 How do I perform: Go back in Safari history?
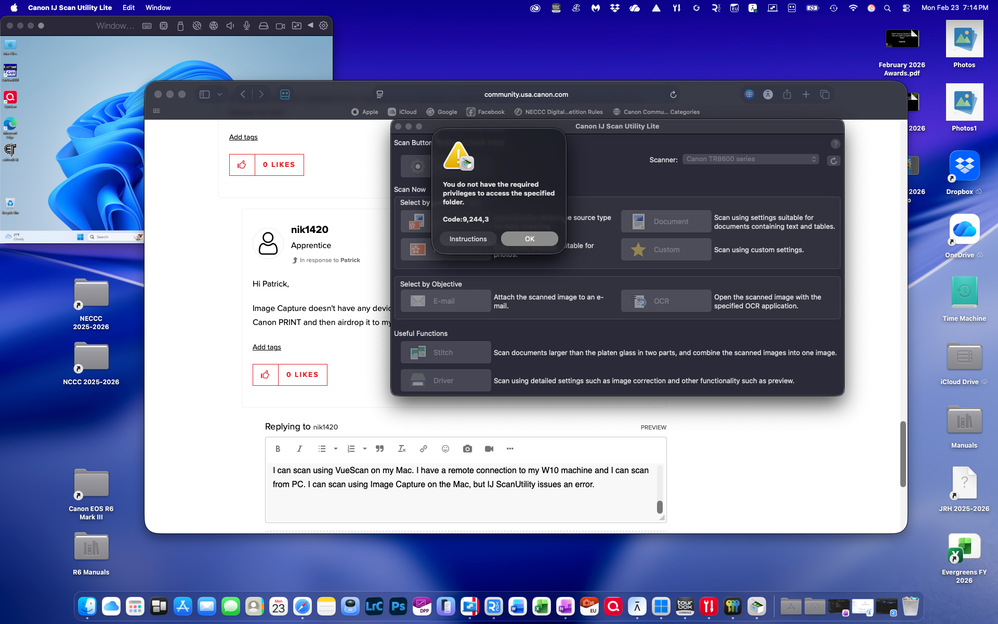242,94
